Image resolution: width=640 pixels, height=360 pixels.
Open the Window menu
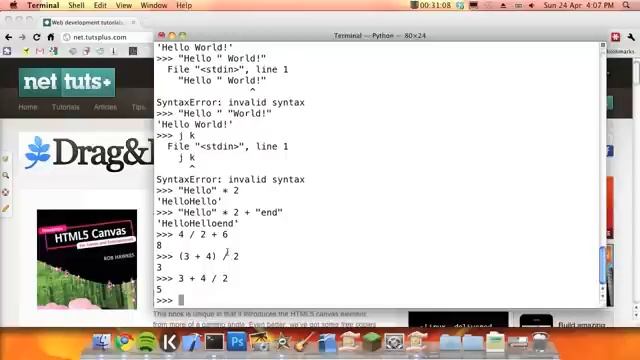153,5
